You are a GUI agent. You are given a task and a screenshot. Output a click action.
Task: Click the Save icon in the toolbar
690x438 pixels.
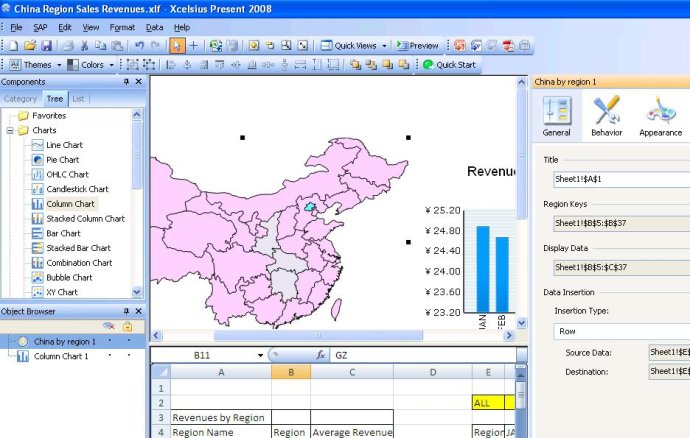46,46
